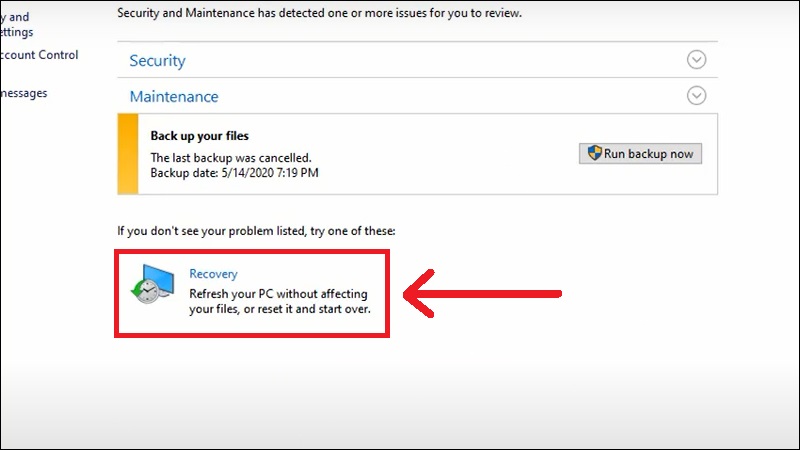
Task: Click the 'detected one or more issues' header text
Action: coord(320,14)
